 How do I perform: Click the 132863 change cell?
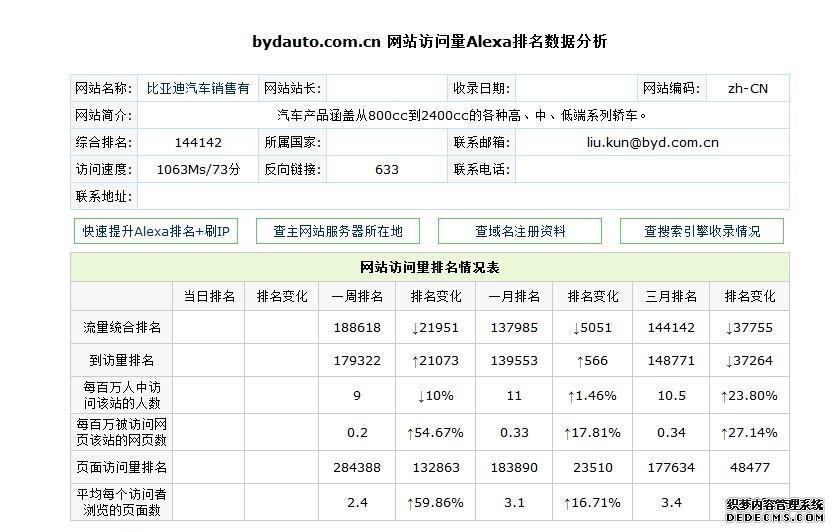[x=435, y=468]
